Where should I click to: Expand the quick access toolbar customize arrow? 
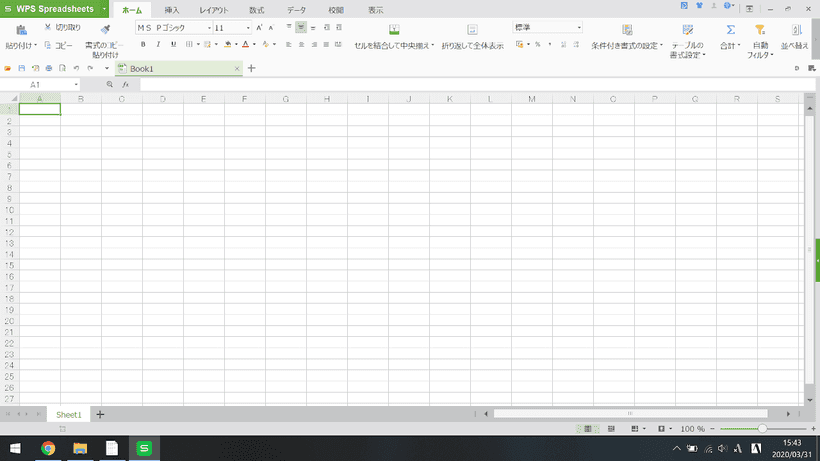[x=107, y=68]
